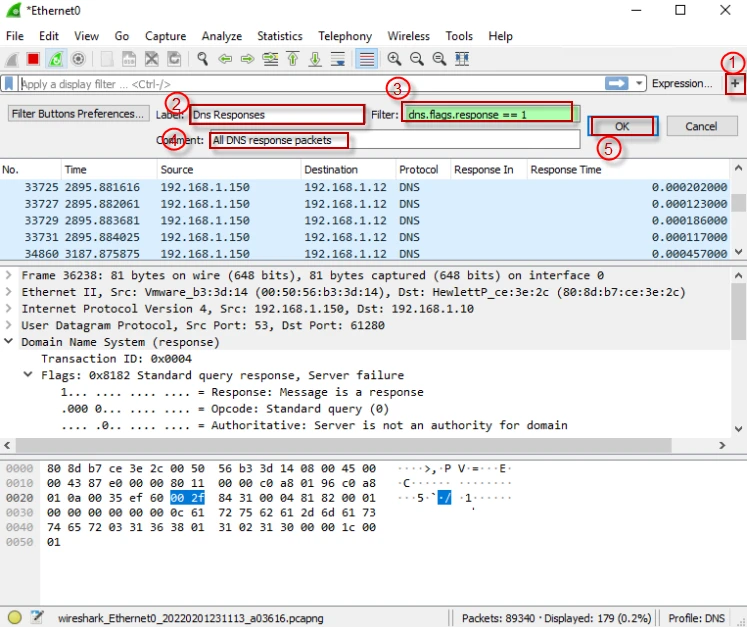The image size is (747, 627).
Task: Restart the current capture
Action: (x=56, y=59)
